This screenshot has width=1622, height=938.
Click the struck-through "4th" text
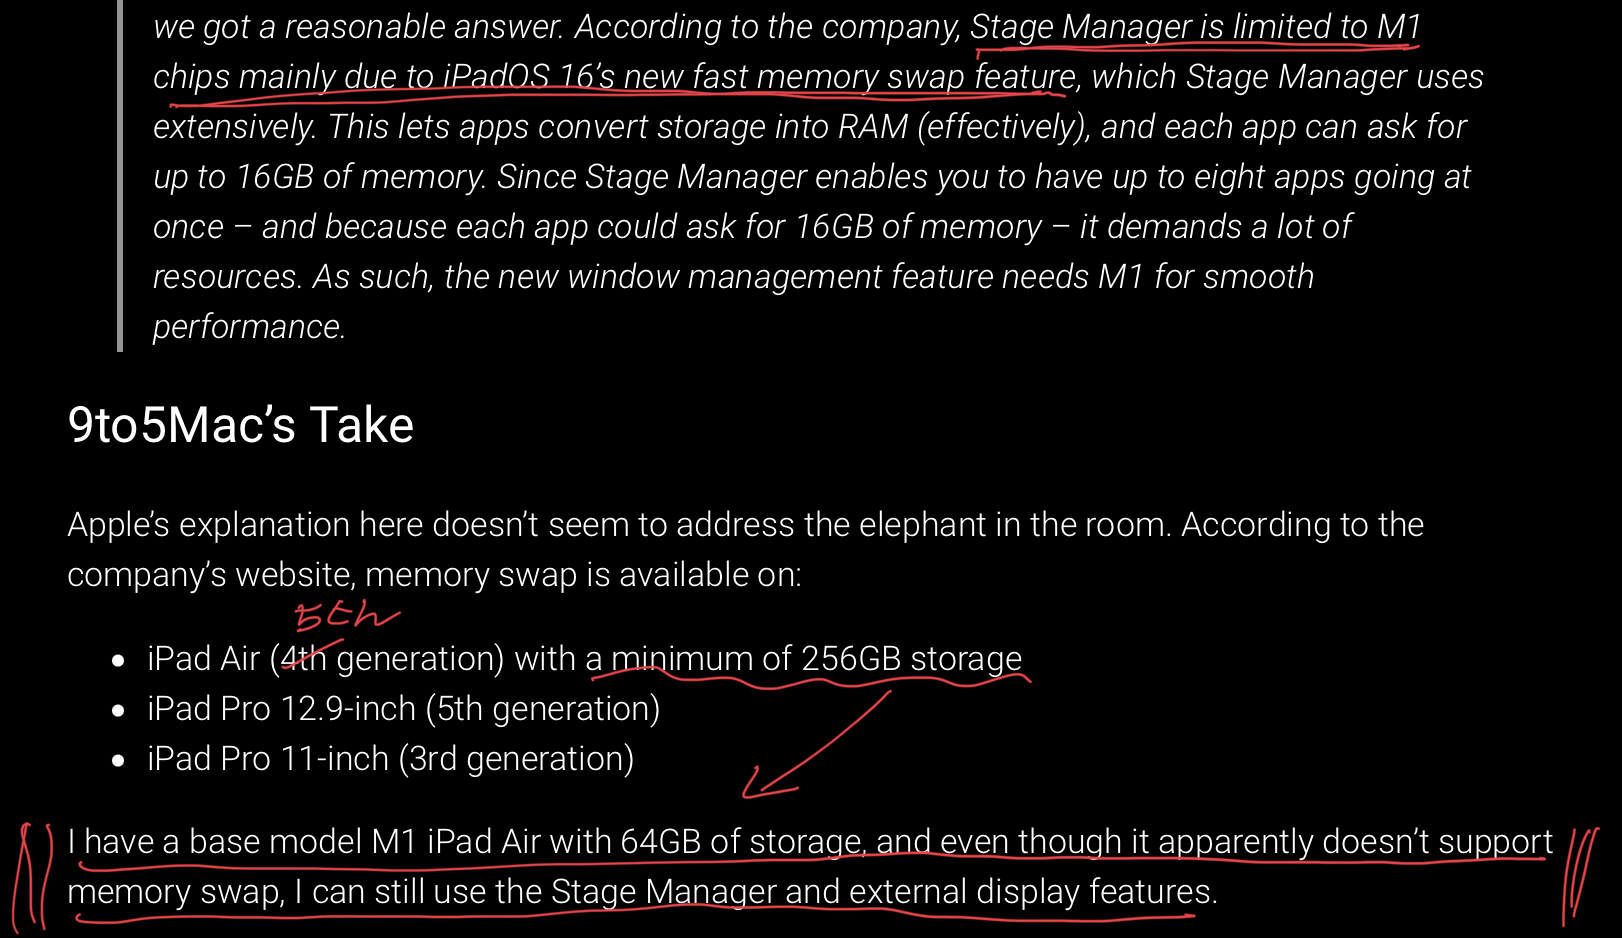(304, 658)
